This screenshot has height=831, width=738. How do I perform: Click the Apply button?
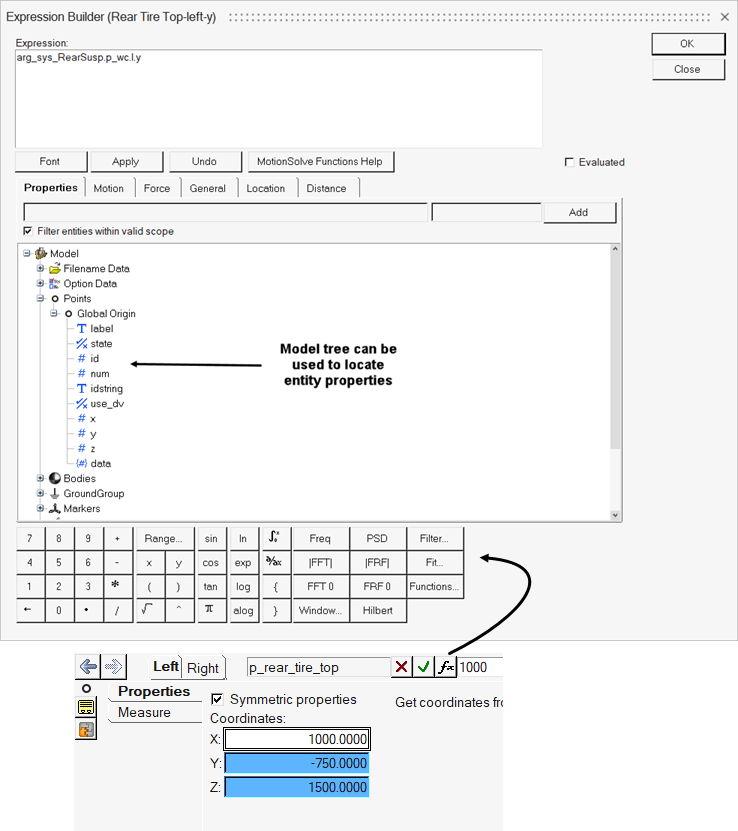pos(126,161)
